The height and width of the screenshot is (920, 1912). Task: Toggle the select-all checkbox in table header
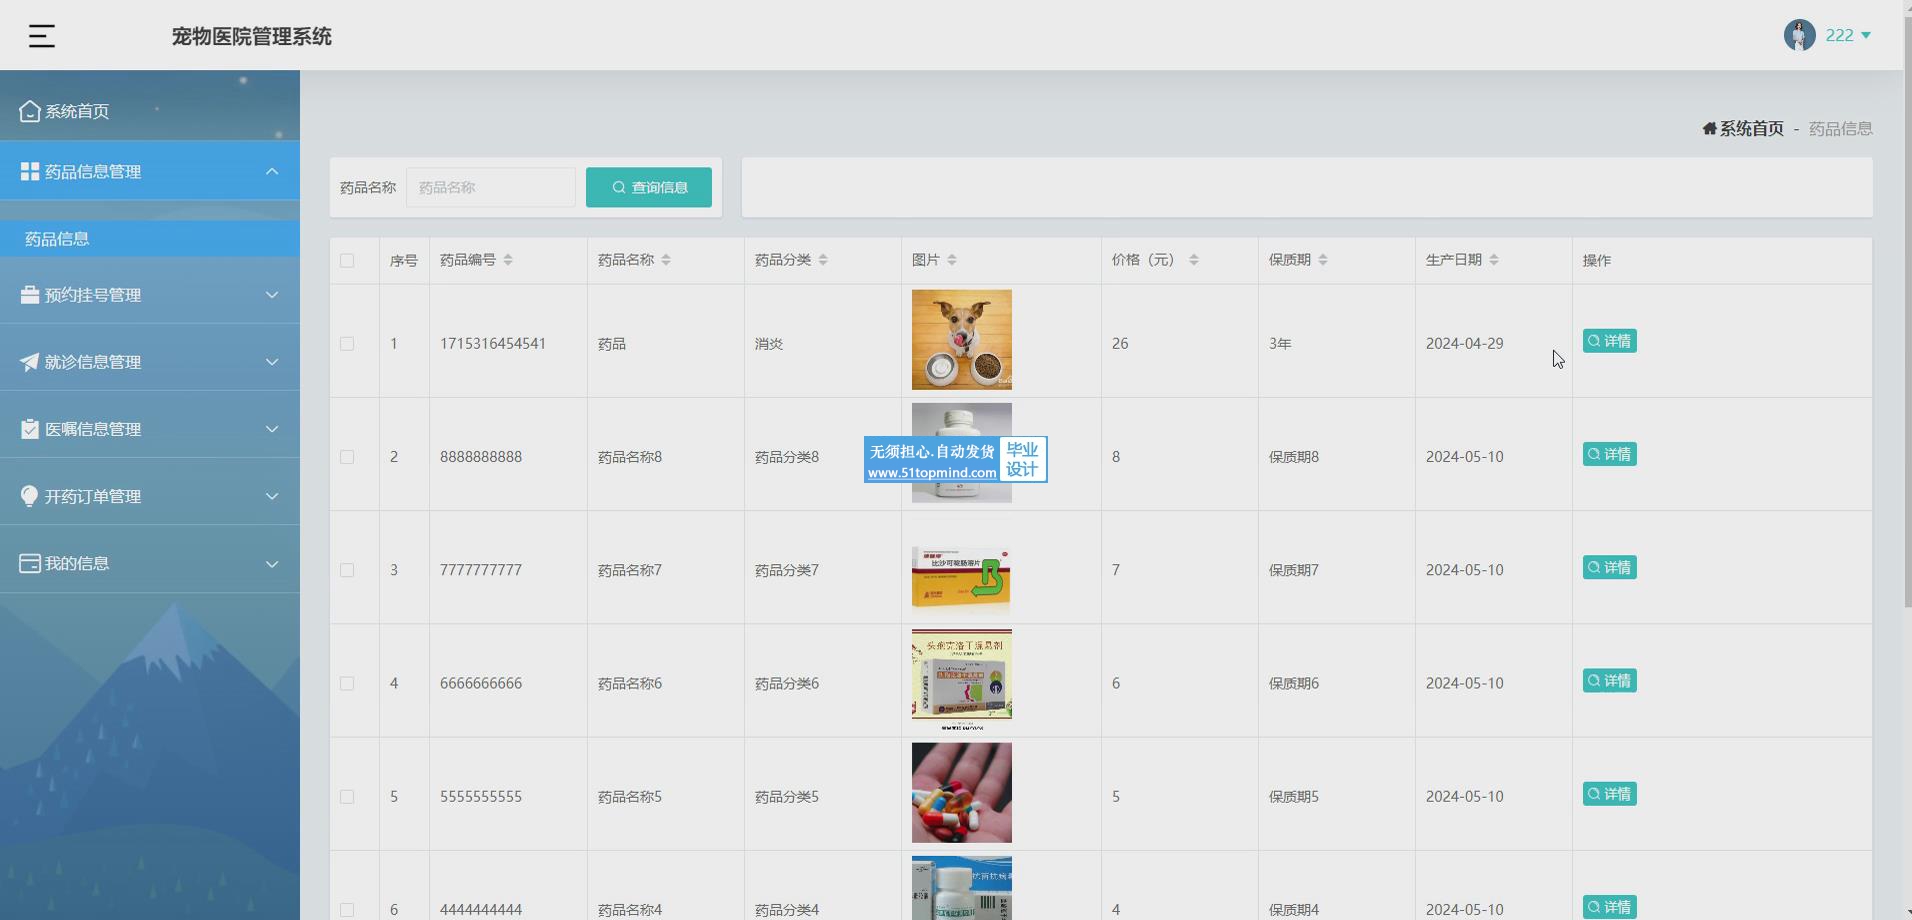tap(347, 261)
